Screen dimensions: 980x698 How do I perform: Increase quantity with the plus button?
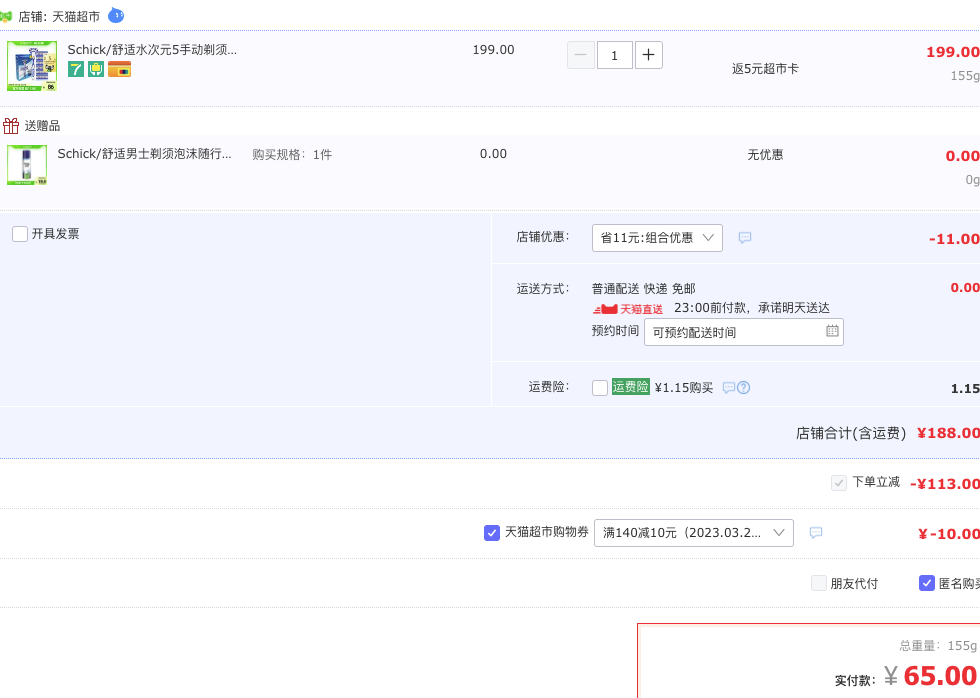(x=649, y=55)
